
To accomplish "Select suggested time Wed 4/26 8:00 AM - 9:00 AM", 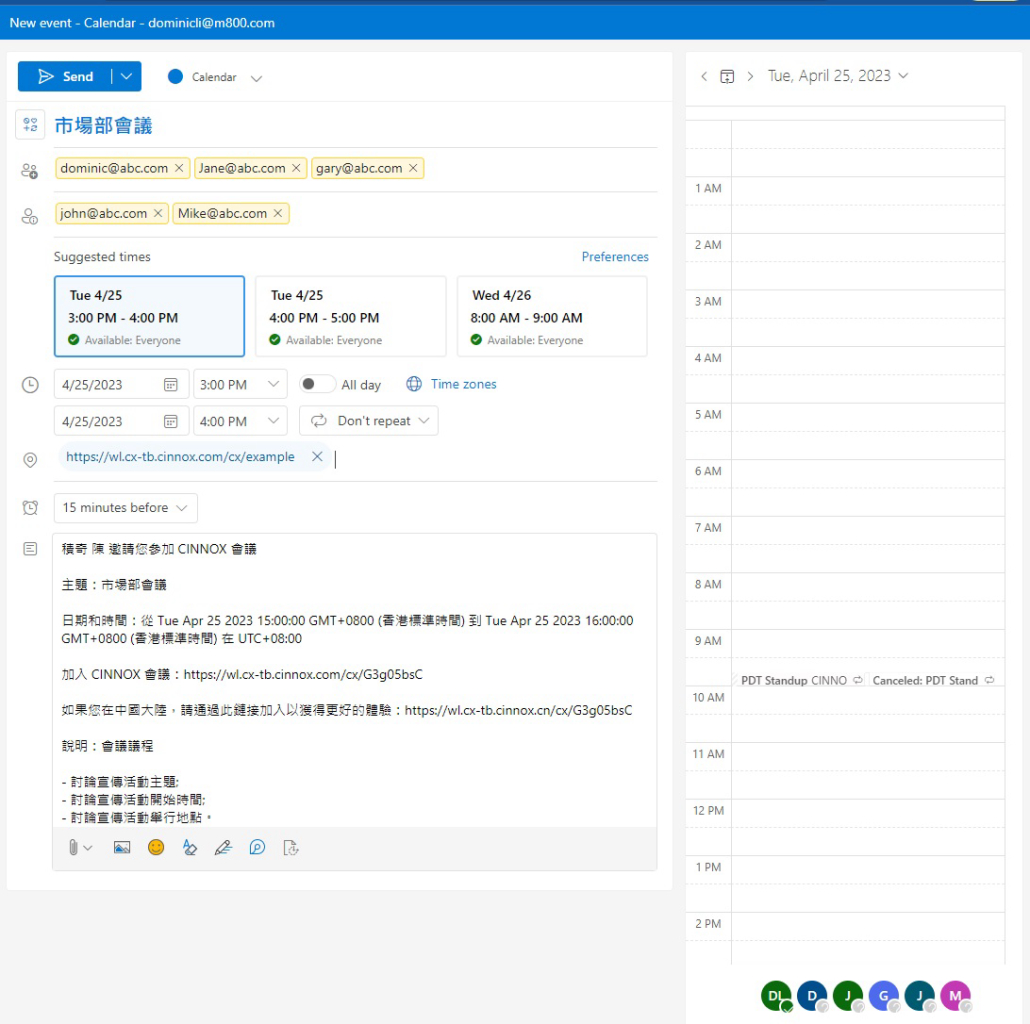I will [552, 317].
